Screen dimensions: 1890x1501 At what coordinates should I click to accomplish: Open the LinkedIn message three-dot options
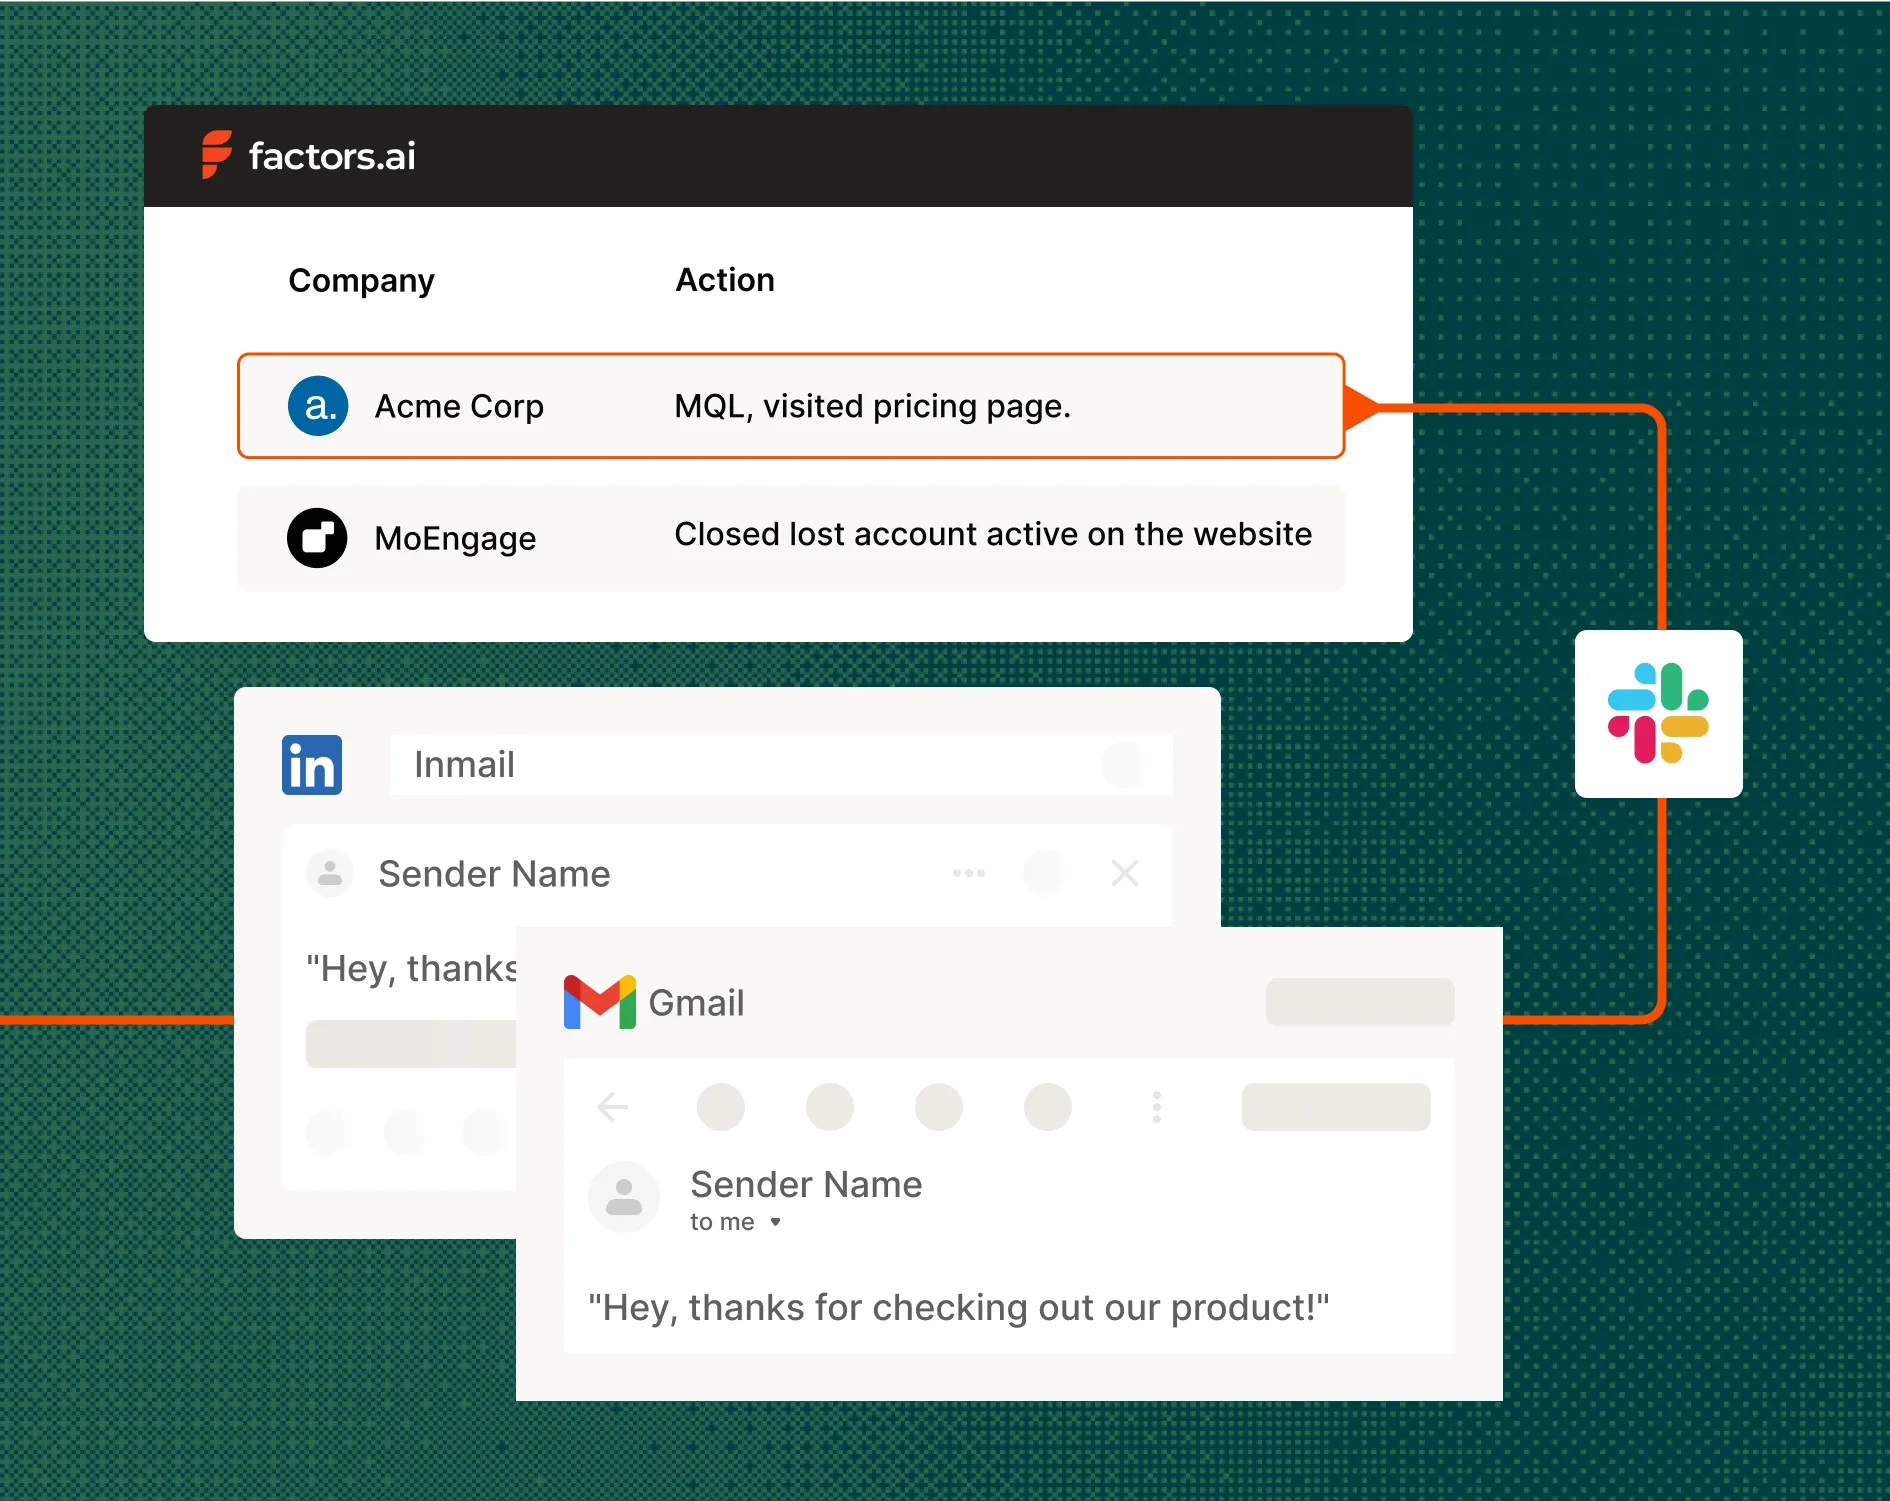point(969,873)
